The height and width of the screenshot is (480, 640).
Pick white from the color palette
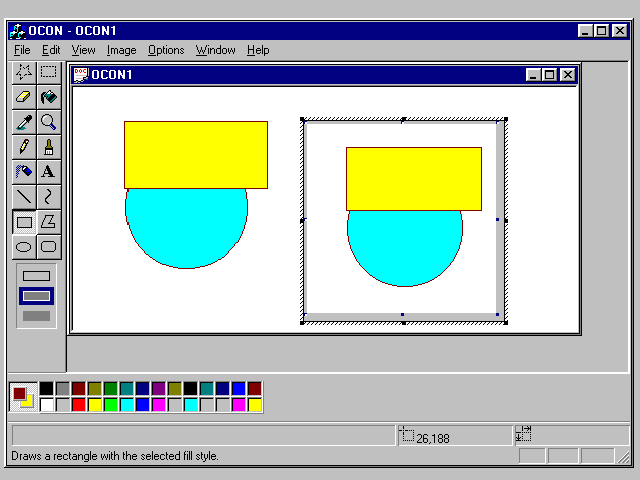point(47,405)
